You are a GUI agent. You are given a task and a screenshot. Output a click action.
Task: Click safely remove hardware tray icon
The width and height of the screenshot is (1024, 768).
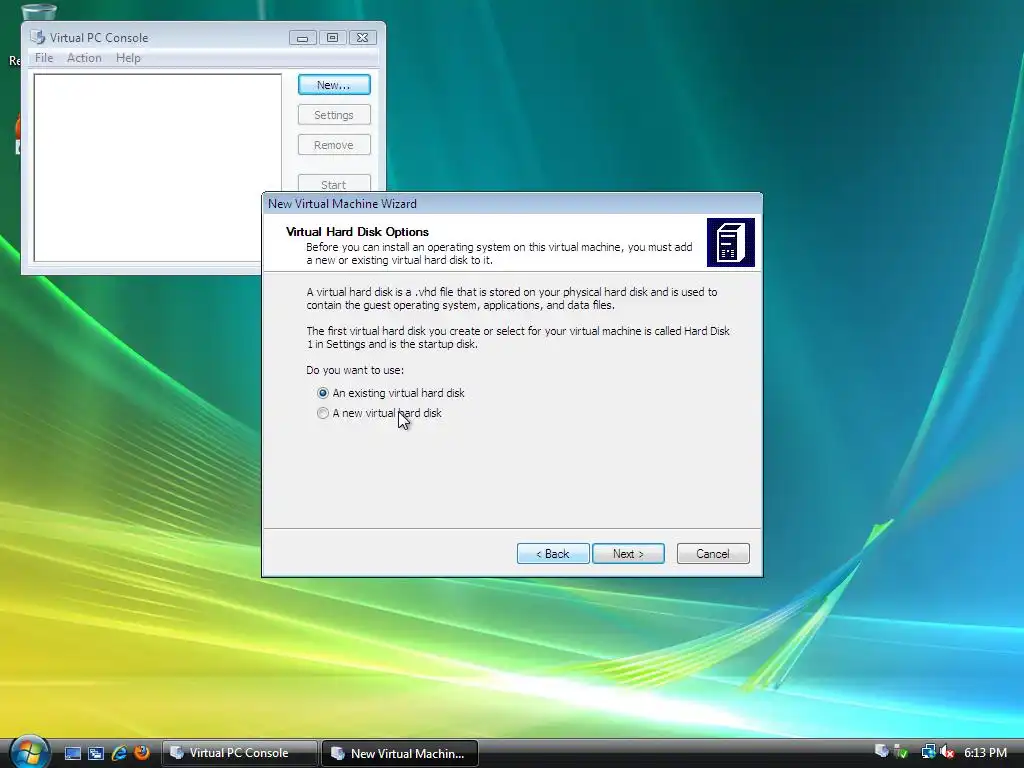pyautogui.click(x=901, y=752)
